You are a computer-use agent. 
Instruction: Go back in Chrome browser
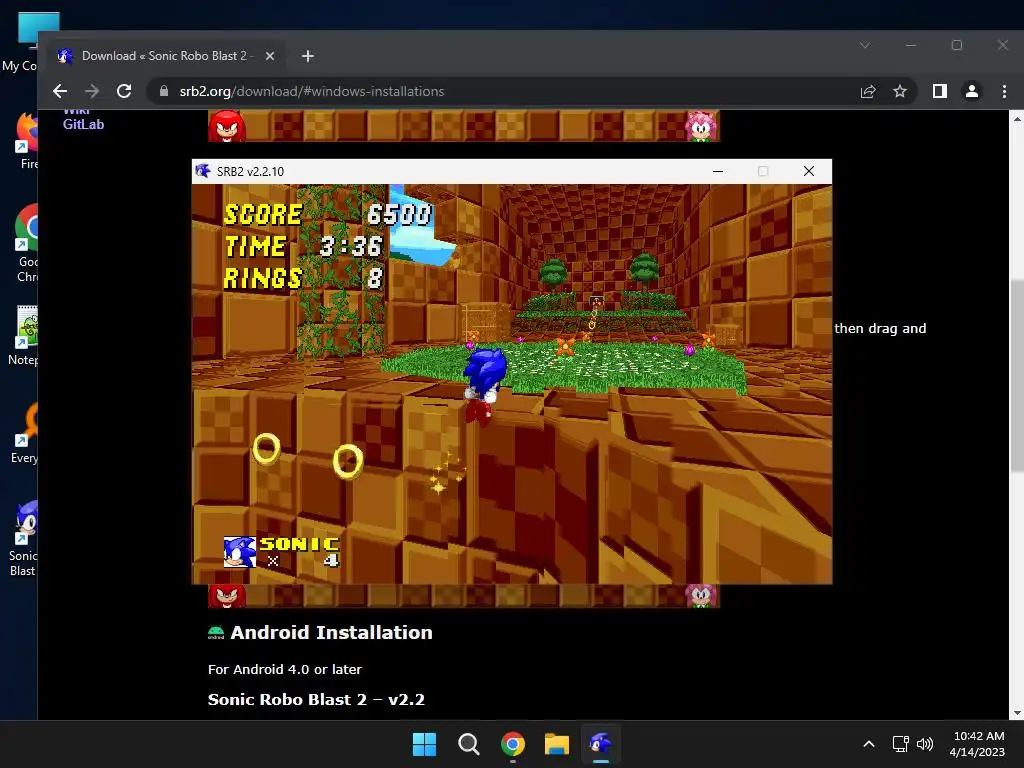60,91
